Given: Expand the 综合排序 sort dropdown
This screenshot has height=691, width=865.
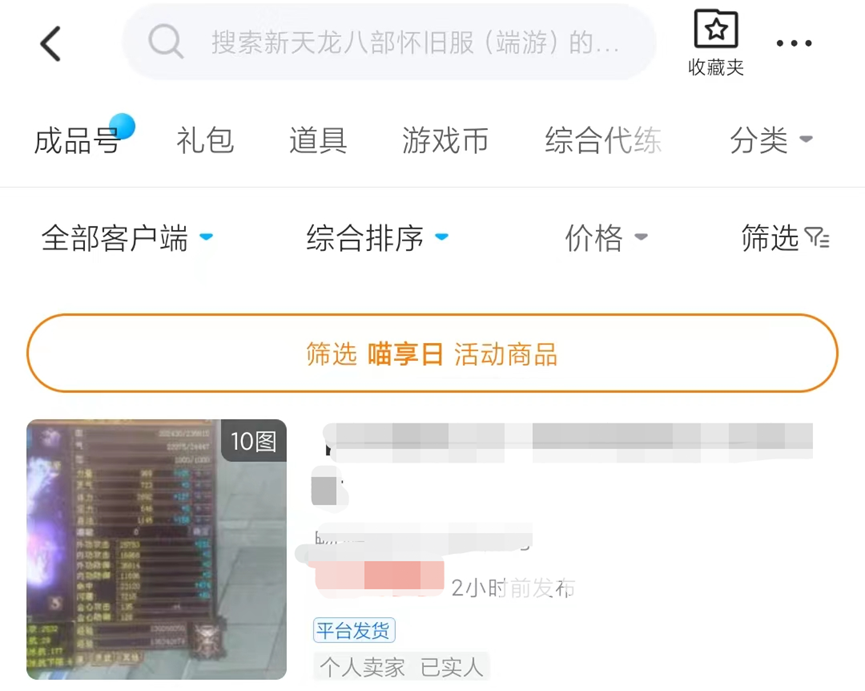Looking at the screenshot, I should coord(377,238).
